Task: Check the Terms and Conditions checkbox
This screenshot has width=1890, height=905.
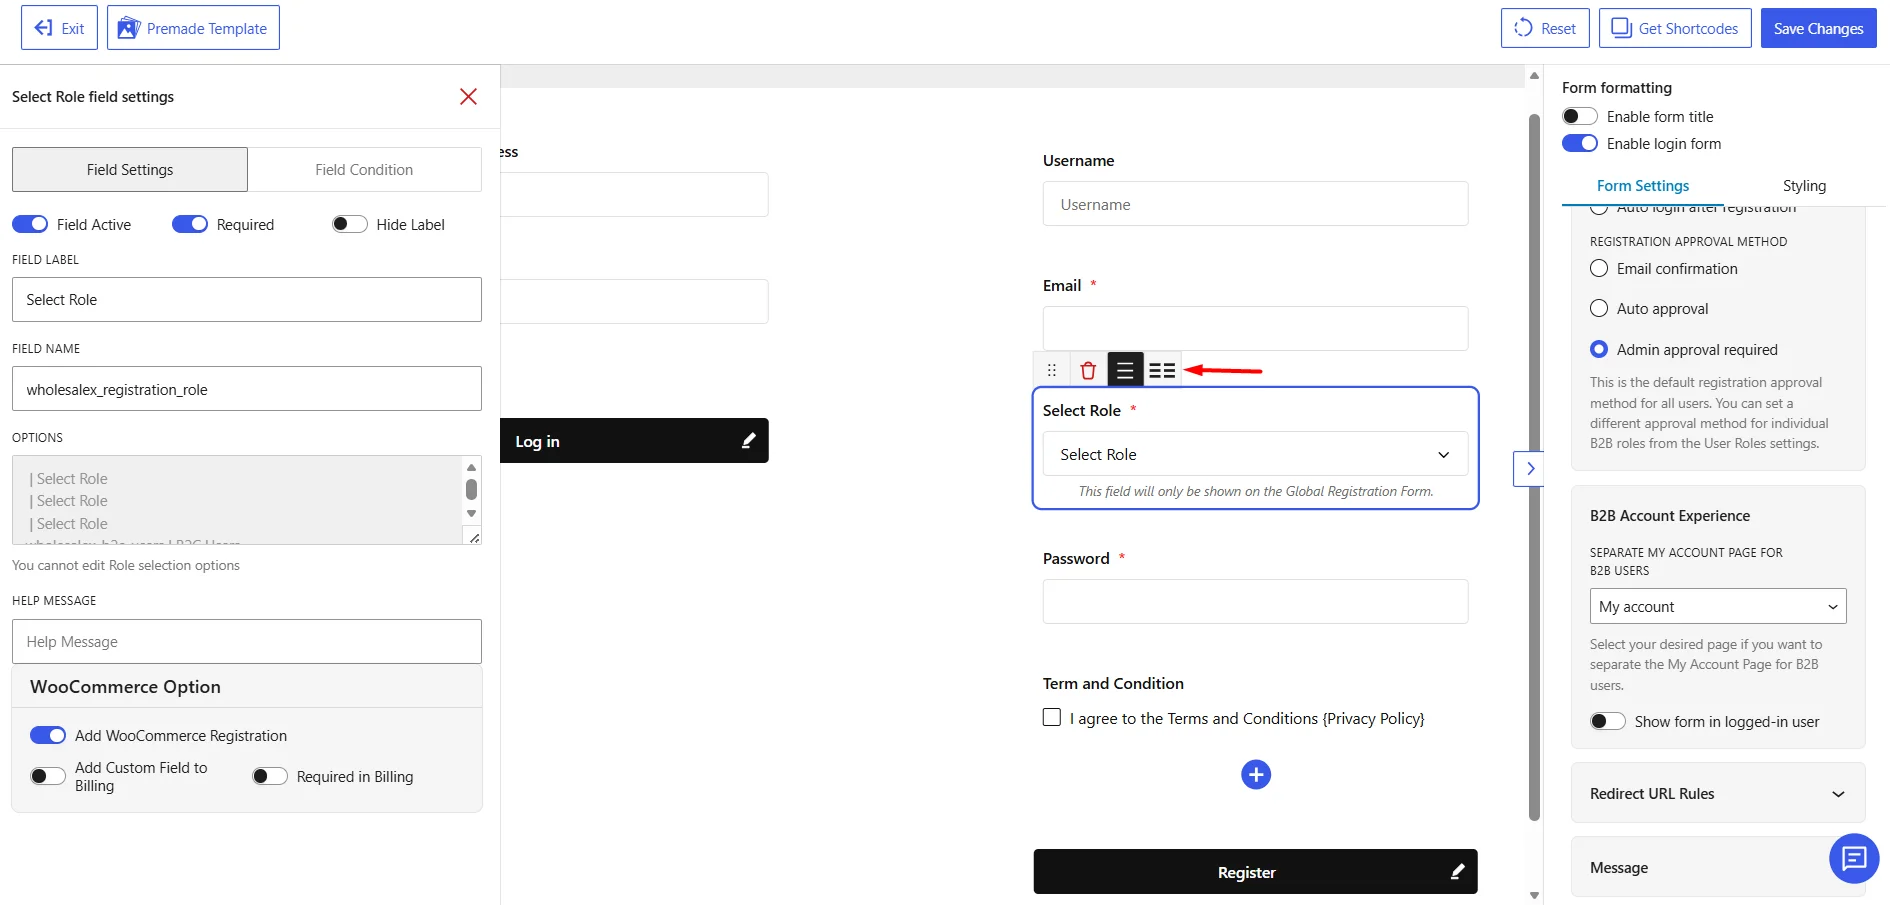Action: [1052, 717]
